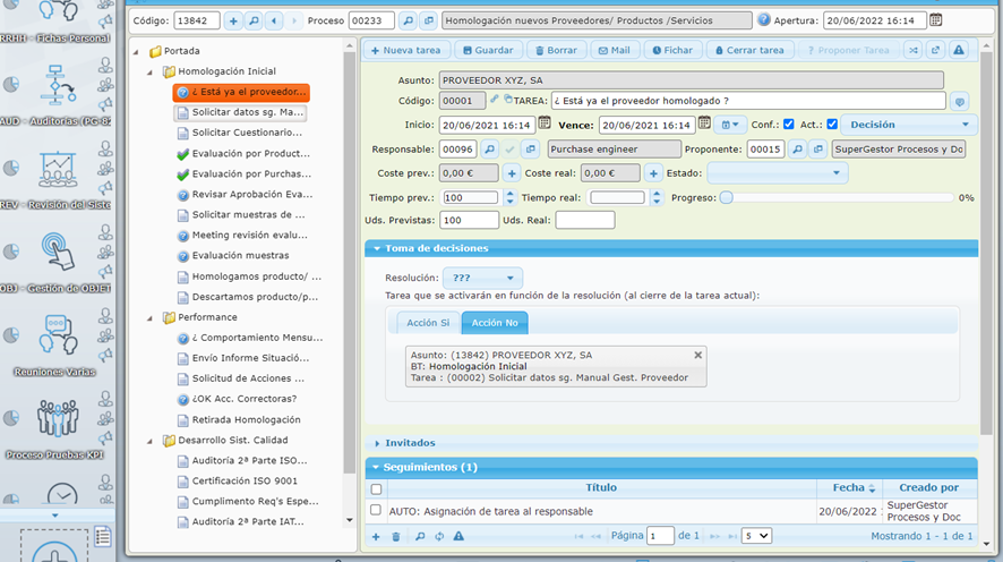Click the comment icon beside TAREA field

click(x=959, y=101)
